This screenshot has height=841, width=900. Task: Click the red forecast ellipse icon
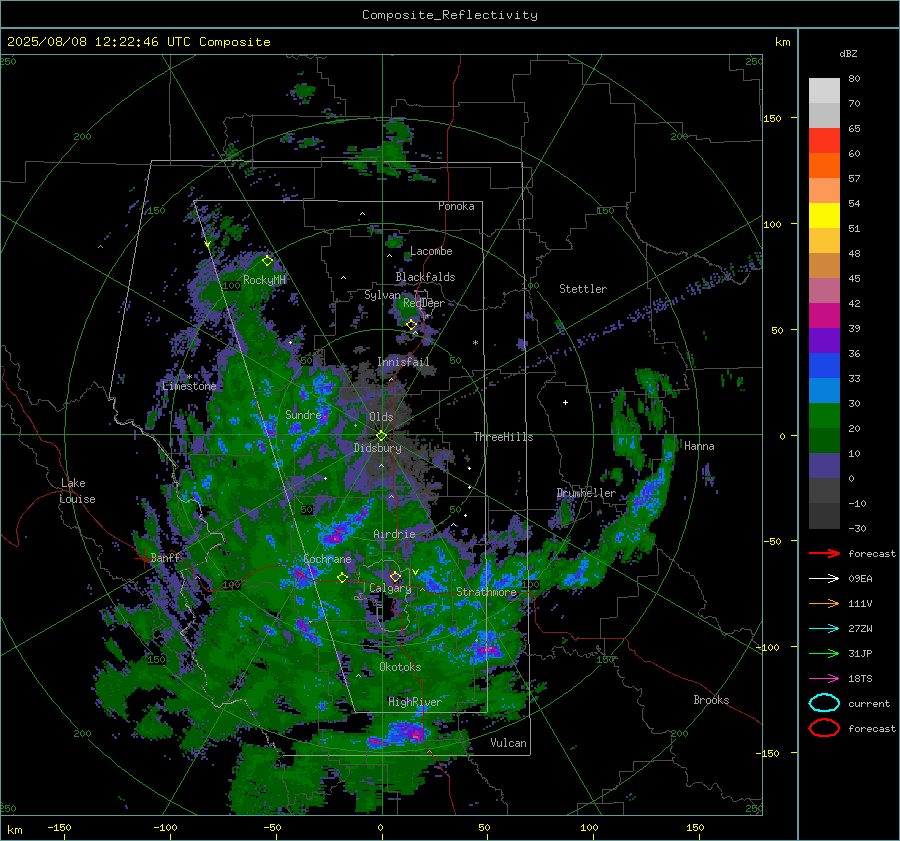pyautogui.click(x=824, y=728)
